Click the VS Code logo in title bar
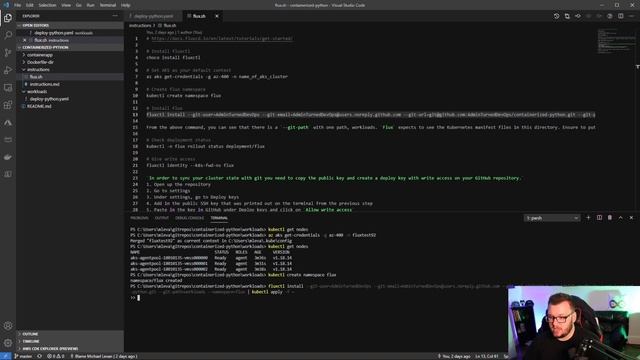The height and width of the screenshot is (360, 640). [x=6, y=5]
